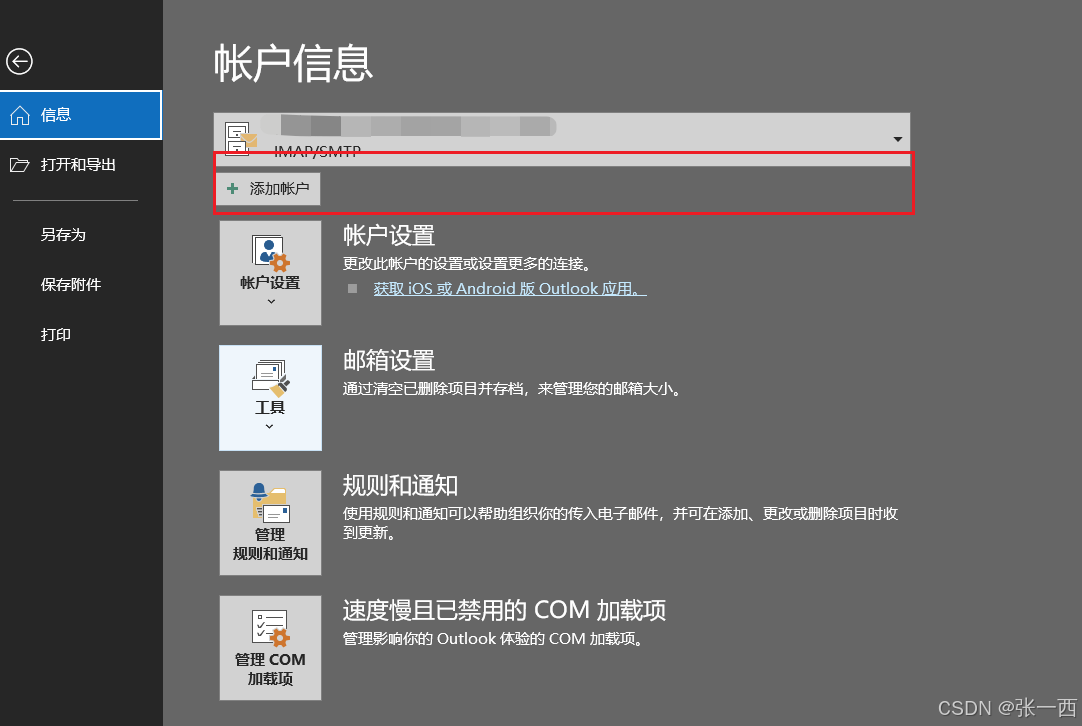
Task: Click the 帐户设置 section heading text
Action: click(x=388, y=235)
